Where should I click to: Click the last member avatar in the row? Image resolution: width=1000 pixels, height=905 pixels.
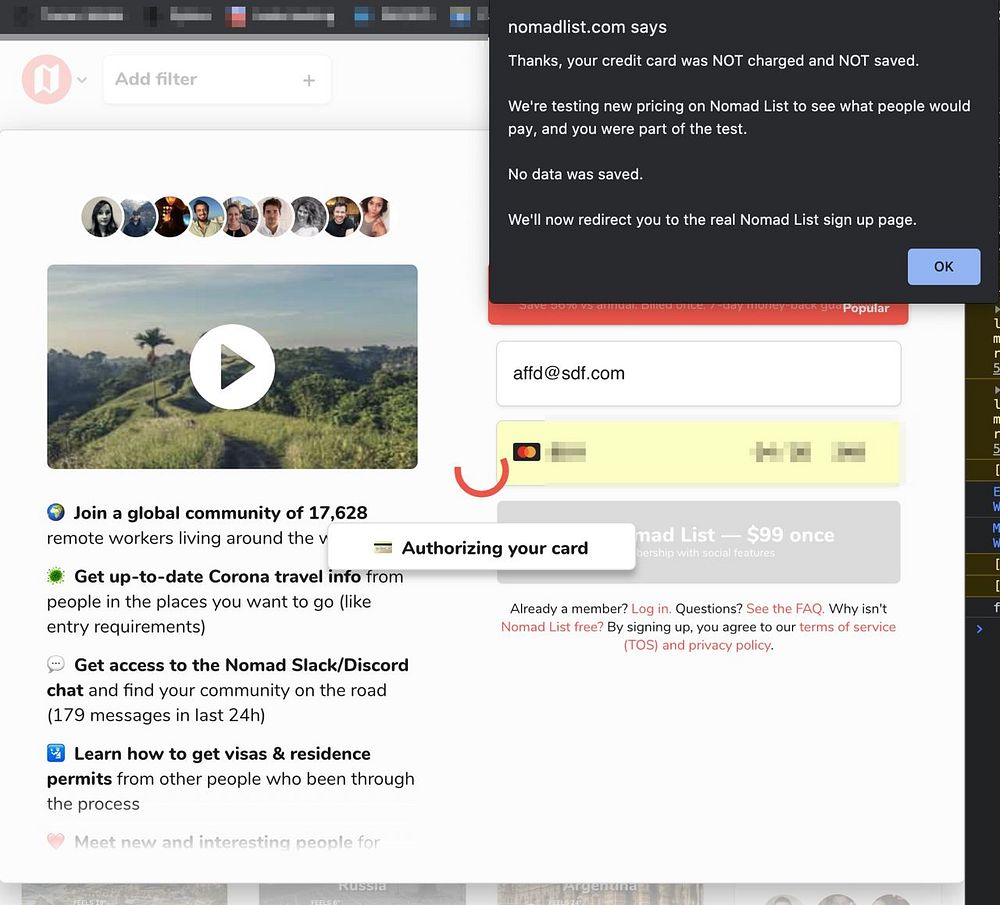click(374, 217)
